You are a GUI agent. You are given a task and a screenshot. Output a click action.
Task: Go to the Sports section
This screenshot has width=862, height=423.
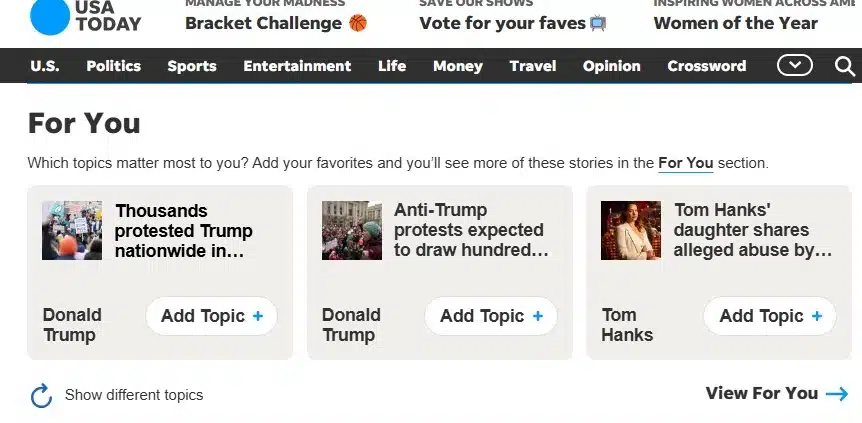click(192, 66)
